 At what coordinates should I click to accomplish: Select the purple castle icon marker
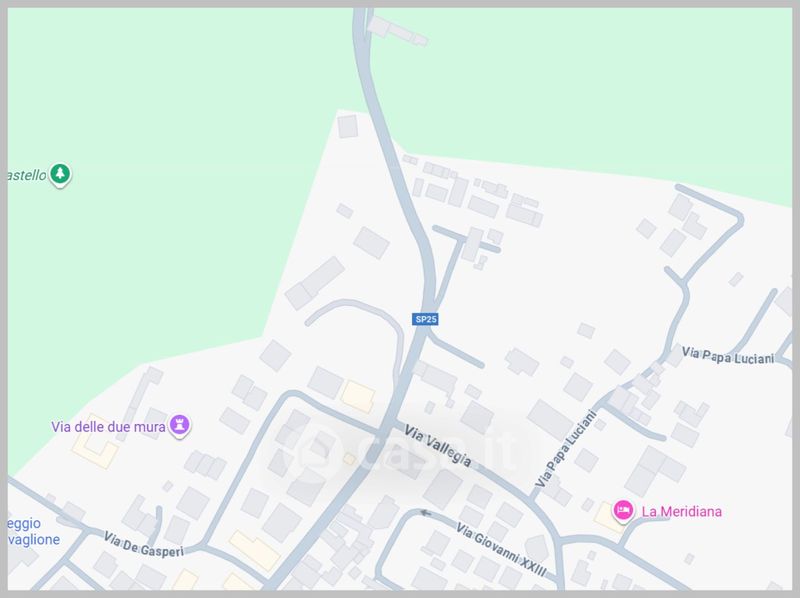180,425
